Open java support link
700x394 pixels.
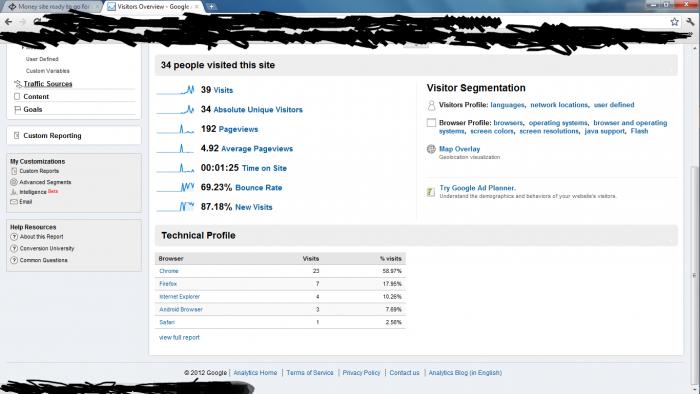tap(604, 131)
